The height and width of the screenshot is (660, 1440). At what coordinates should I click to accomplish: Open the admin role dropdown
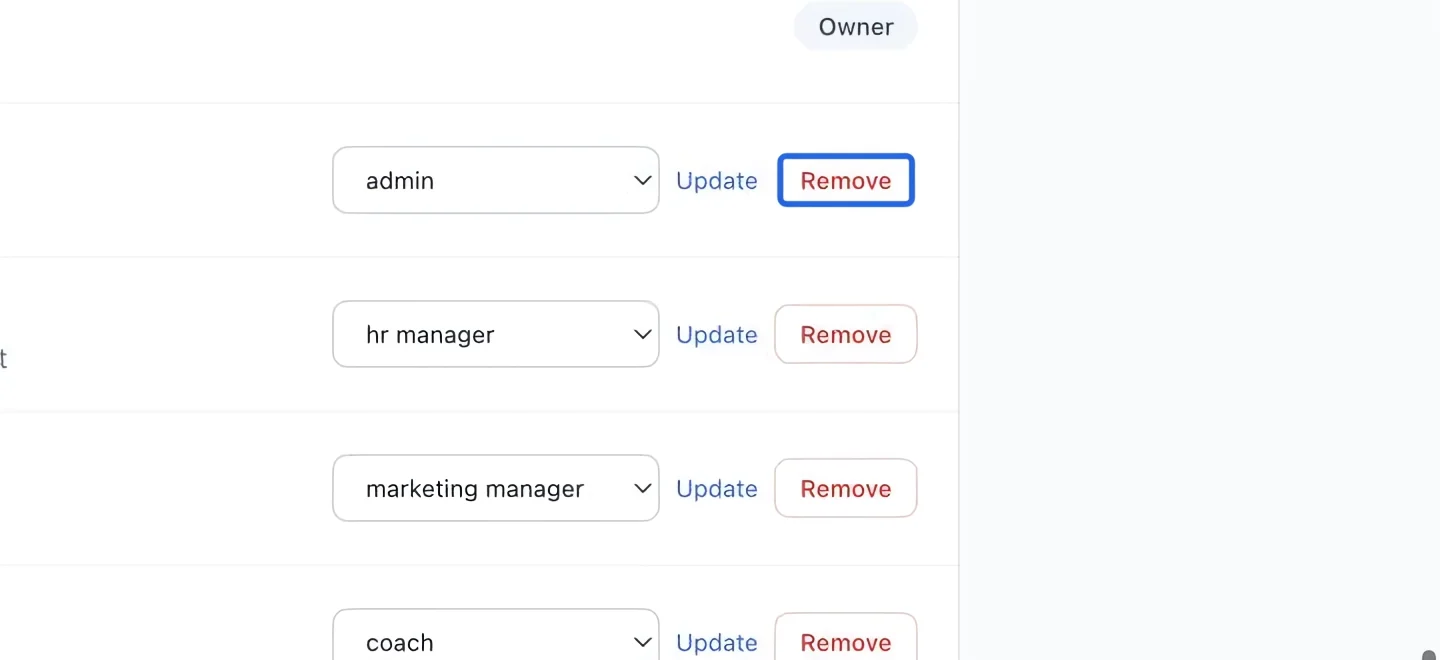click(496, 180)
